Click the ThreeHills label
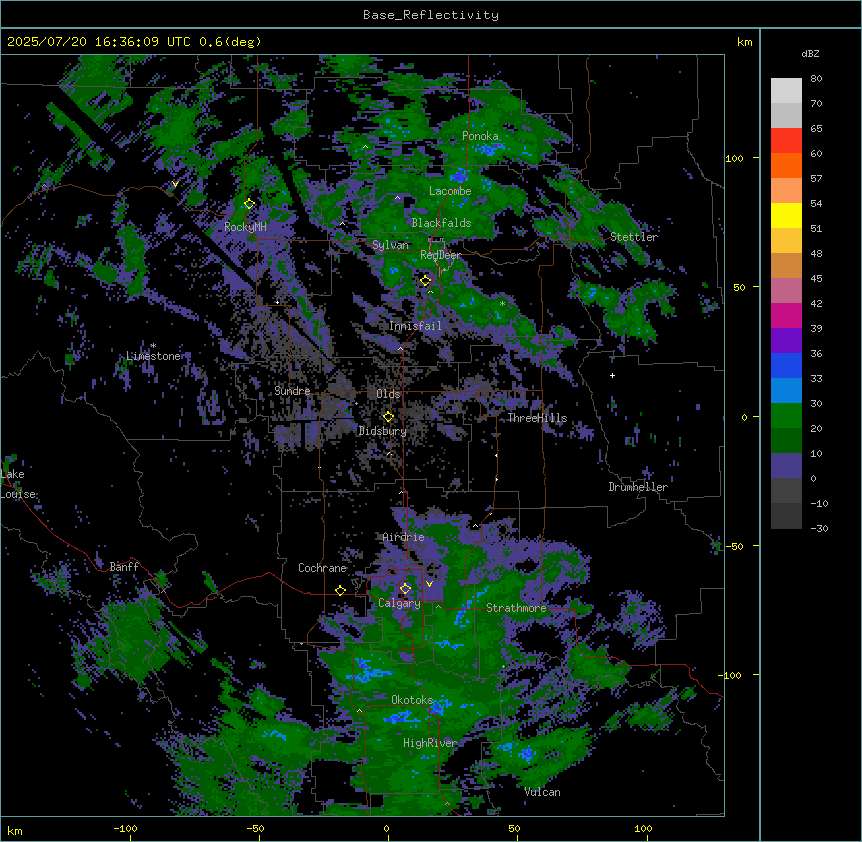Image resolution: width=862 pixels, height=842 pixels. point(537,418)
